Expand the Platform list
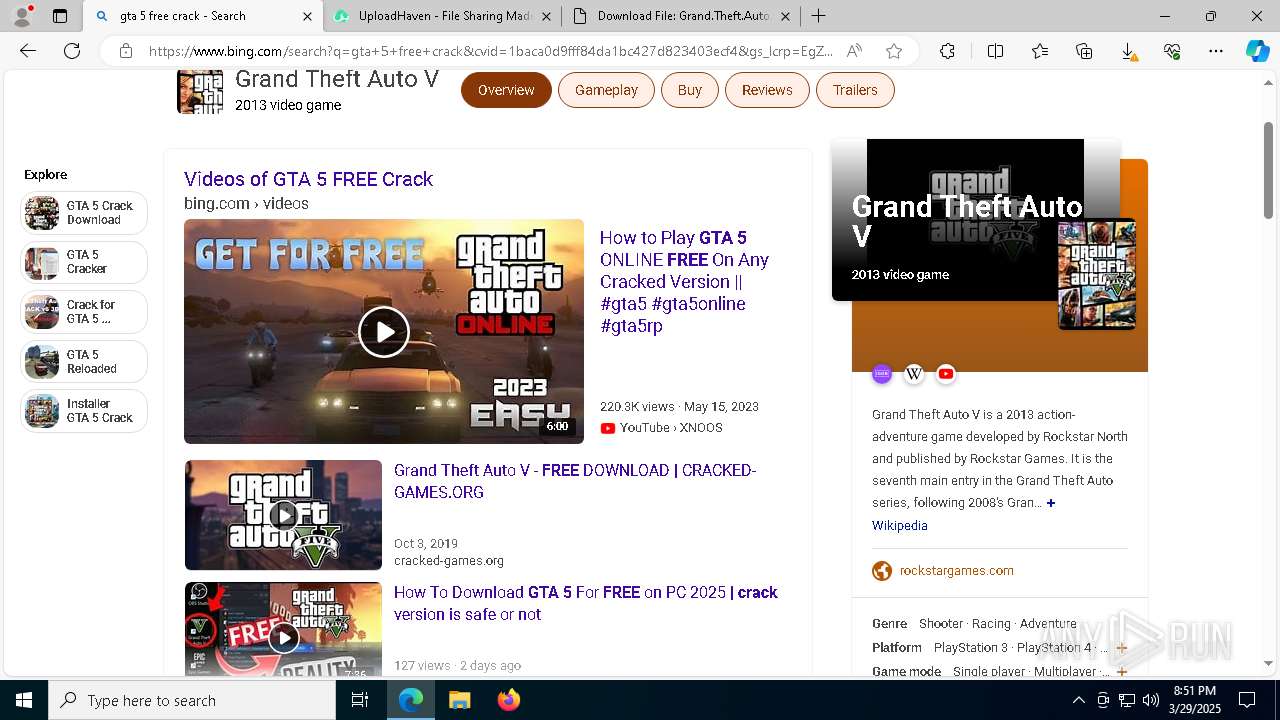The height and width of the screenshot is (720, 1280). point(1122,648)
